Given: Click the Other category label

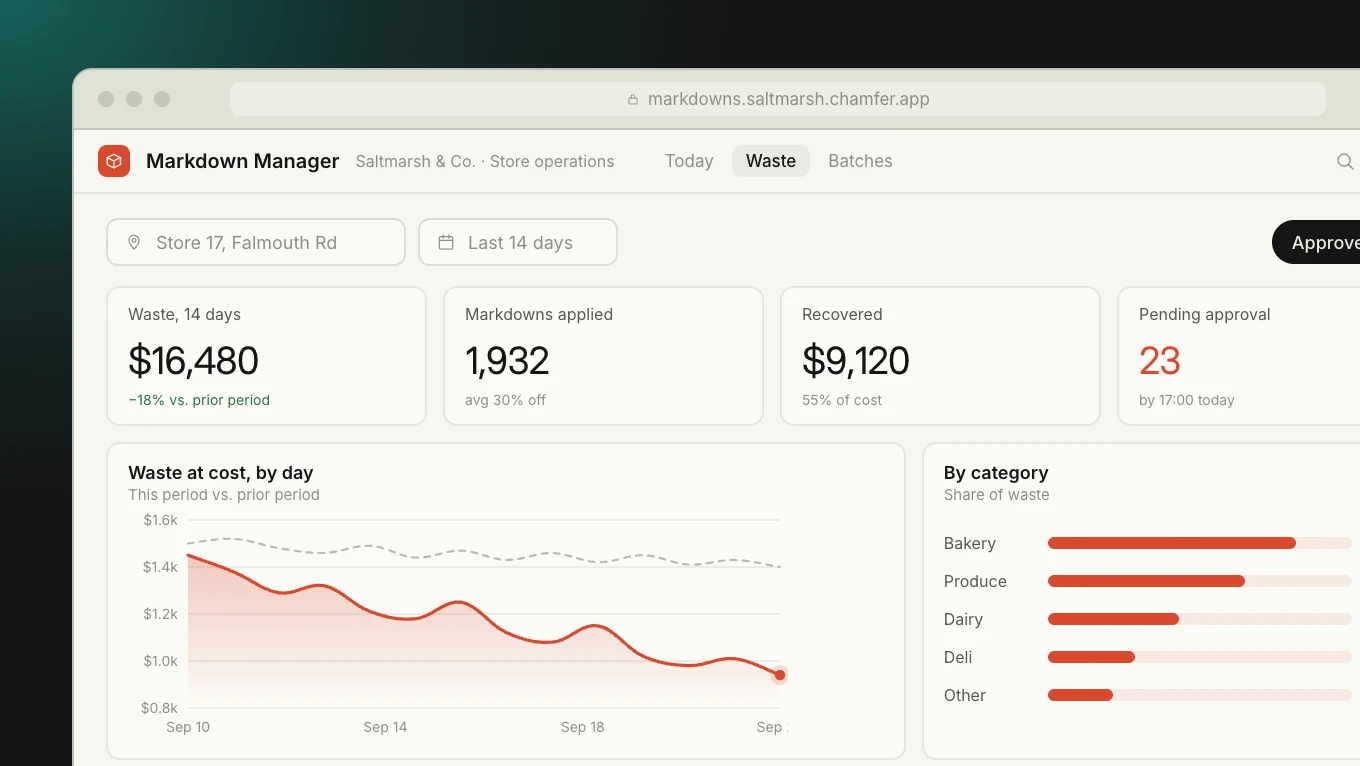Looking at the screenshot, I should point(965,695).
